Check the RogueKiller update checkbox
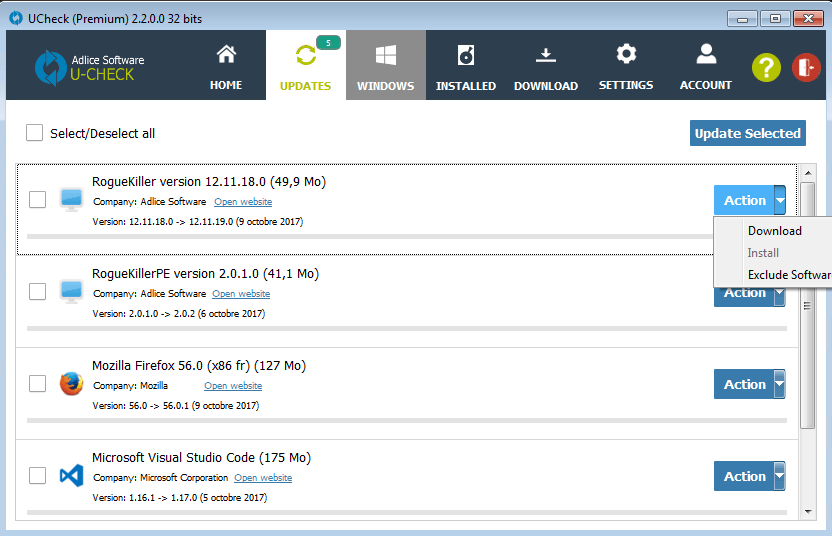The image size is (832, 536). point(37,200)
